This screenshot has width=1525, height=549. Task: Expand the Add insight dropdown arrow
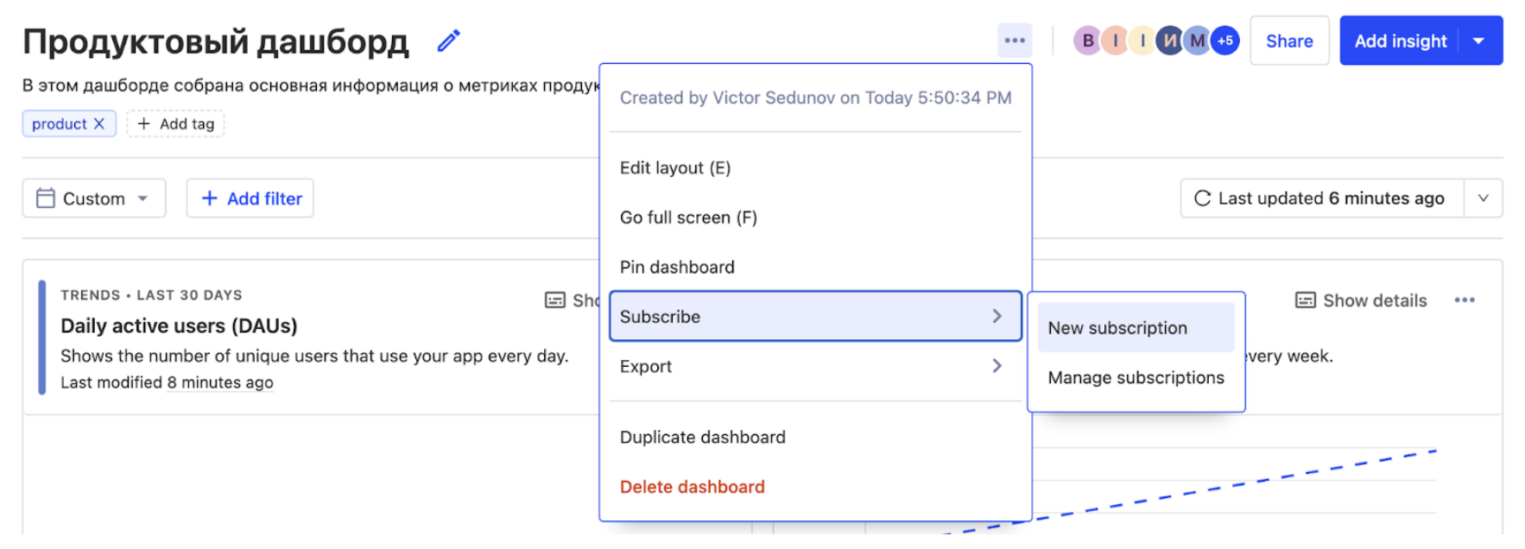point(1480,41)
